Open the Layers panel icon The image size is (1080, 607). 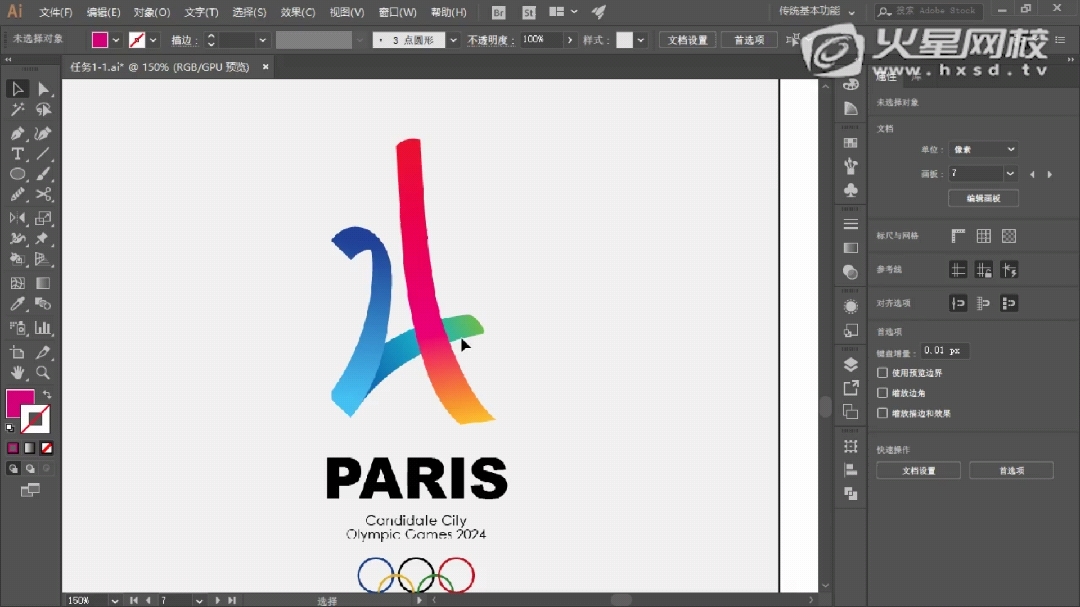851,364
